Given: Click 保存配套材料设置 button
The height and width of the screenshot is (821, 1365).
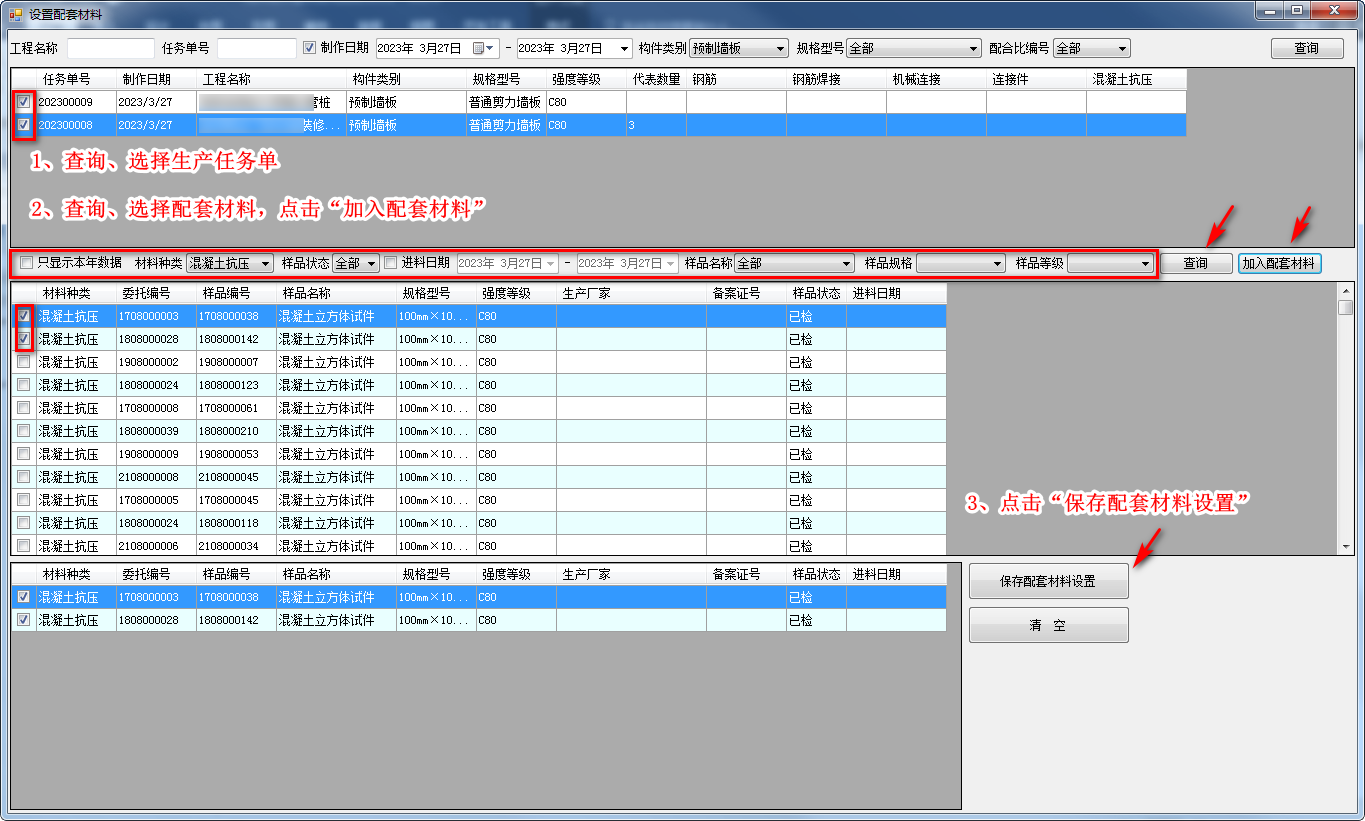Looking at the screenshot, I should [x=1048, y=581].
